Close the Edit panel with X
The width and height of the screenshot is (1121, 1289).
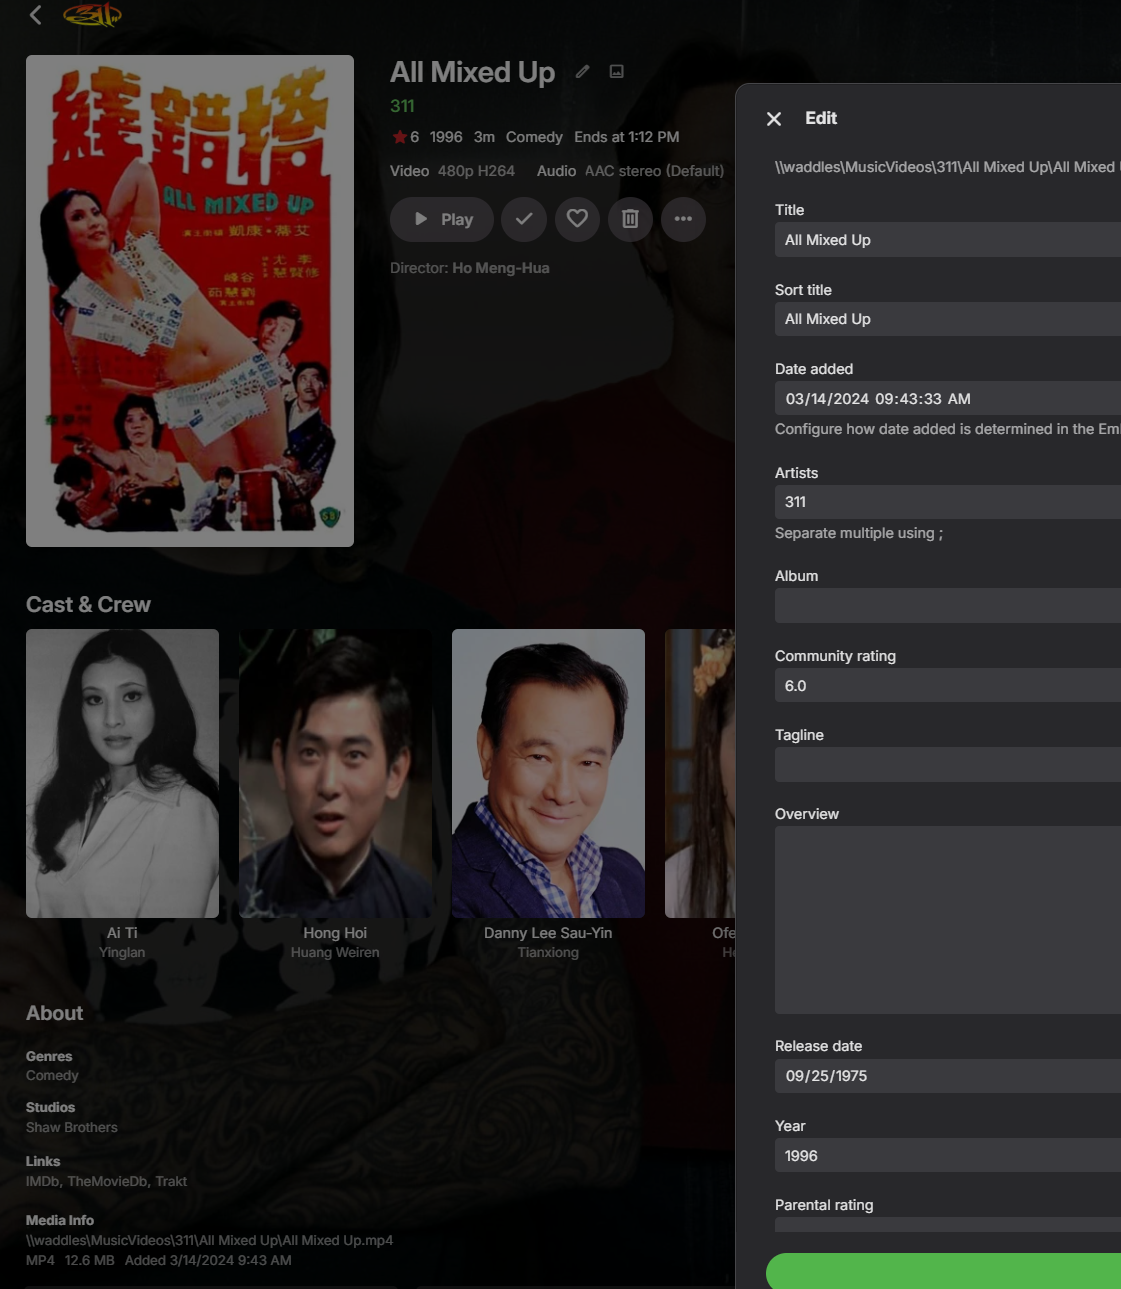tap(774, 119)
